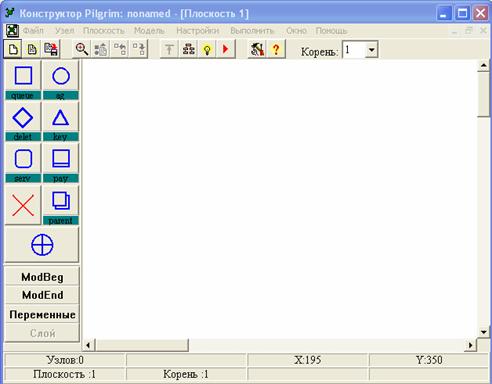Select the magnifier zoom tool

[x=82, y=49]
